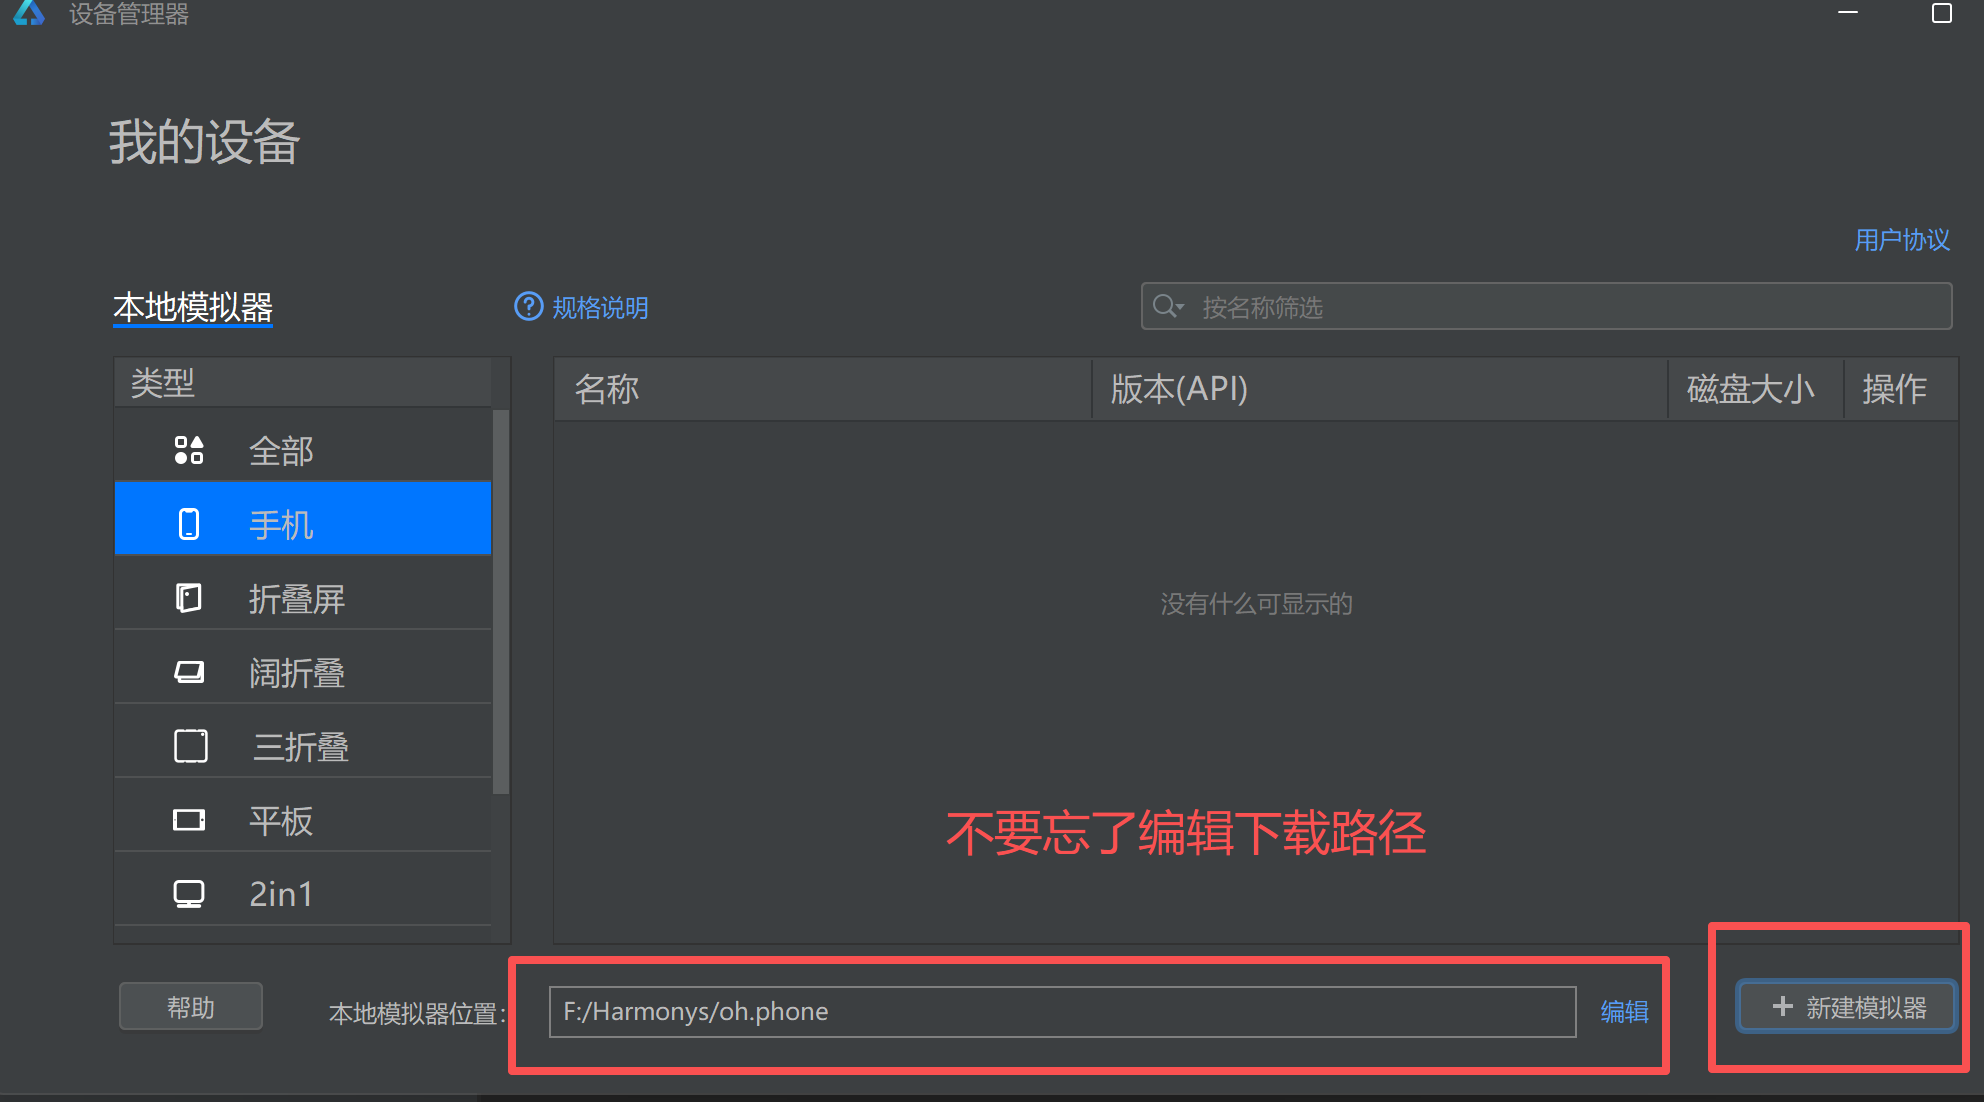This screenshot has height=1102, width=1984.
Task: Open the 用户协议 agreement link
Action: 1901,240
